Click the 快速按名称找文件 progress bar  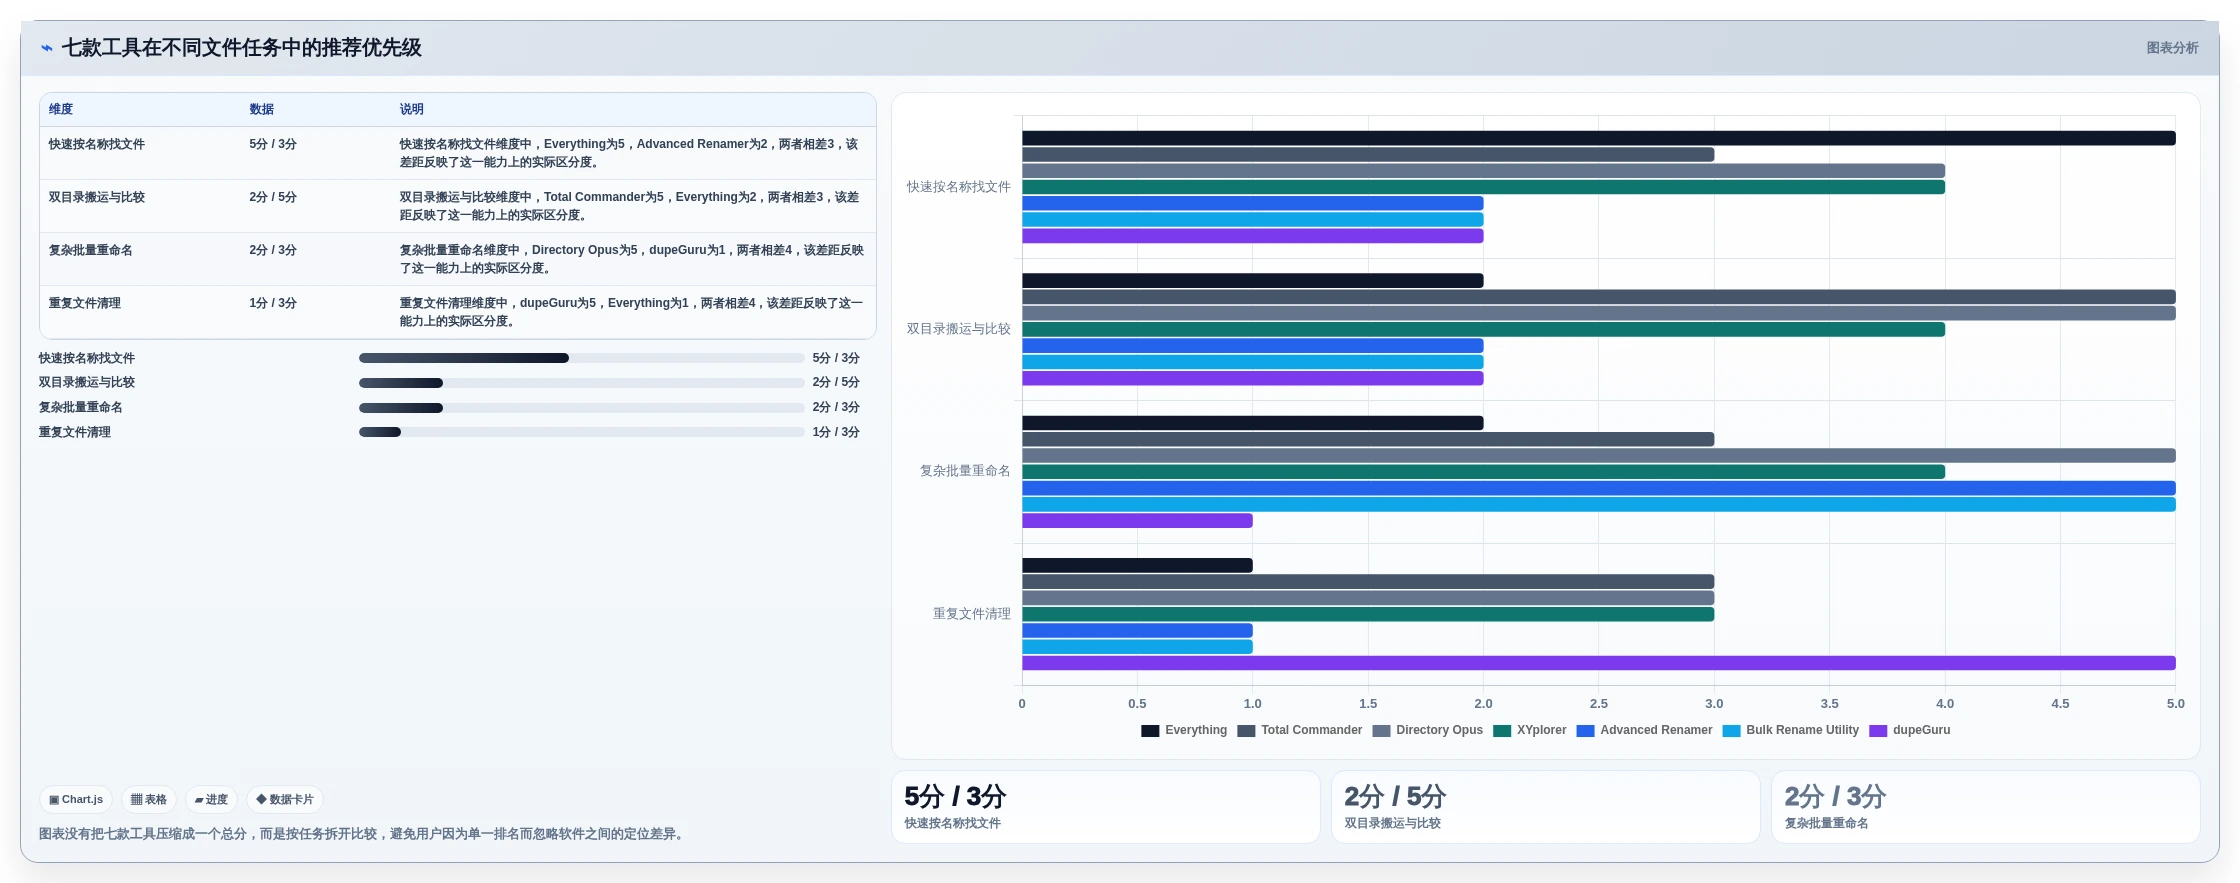click(x=582, y=358)
